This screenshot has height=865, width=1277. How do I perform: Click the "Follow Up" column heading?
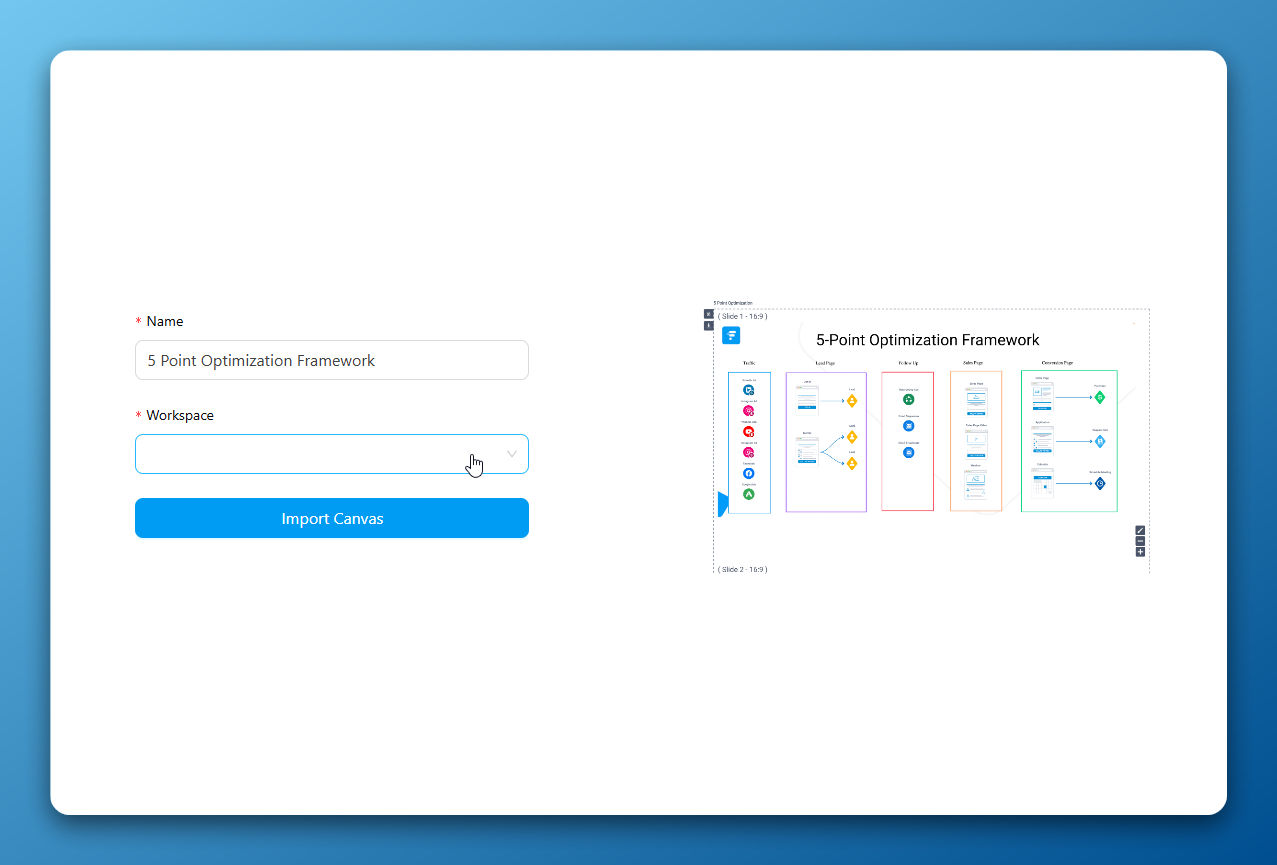908,363
